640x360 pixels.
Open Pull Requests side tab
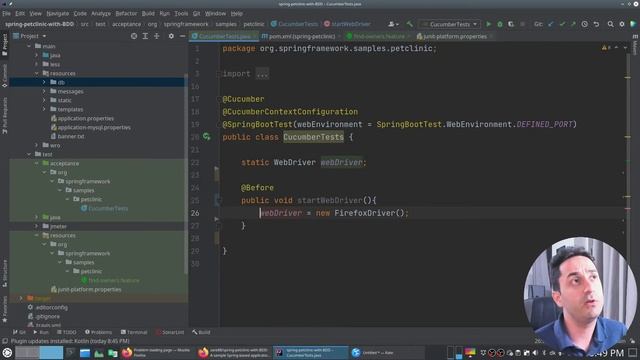point(4,116)
